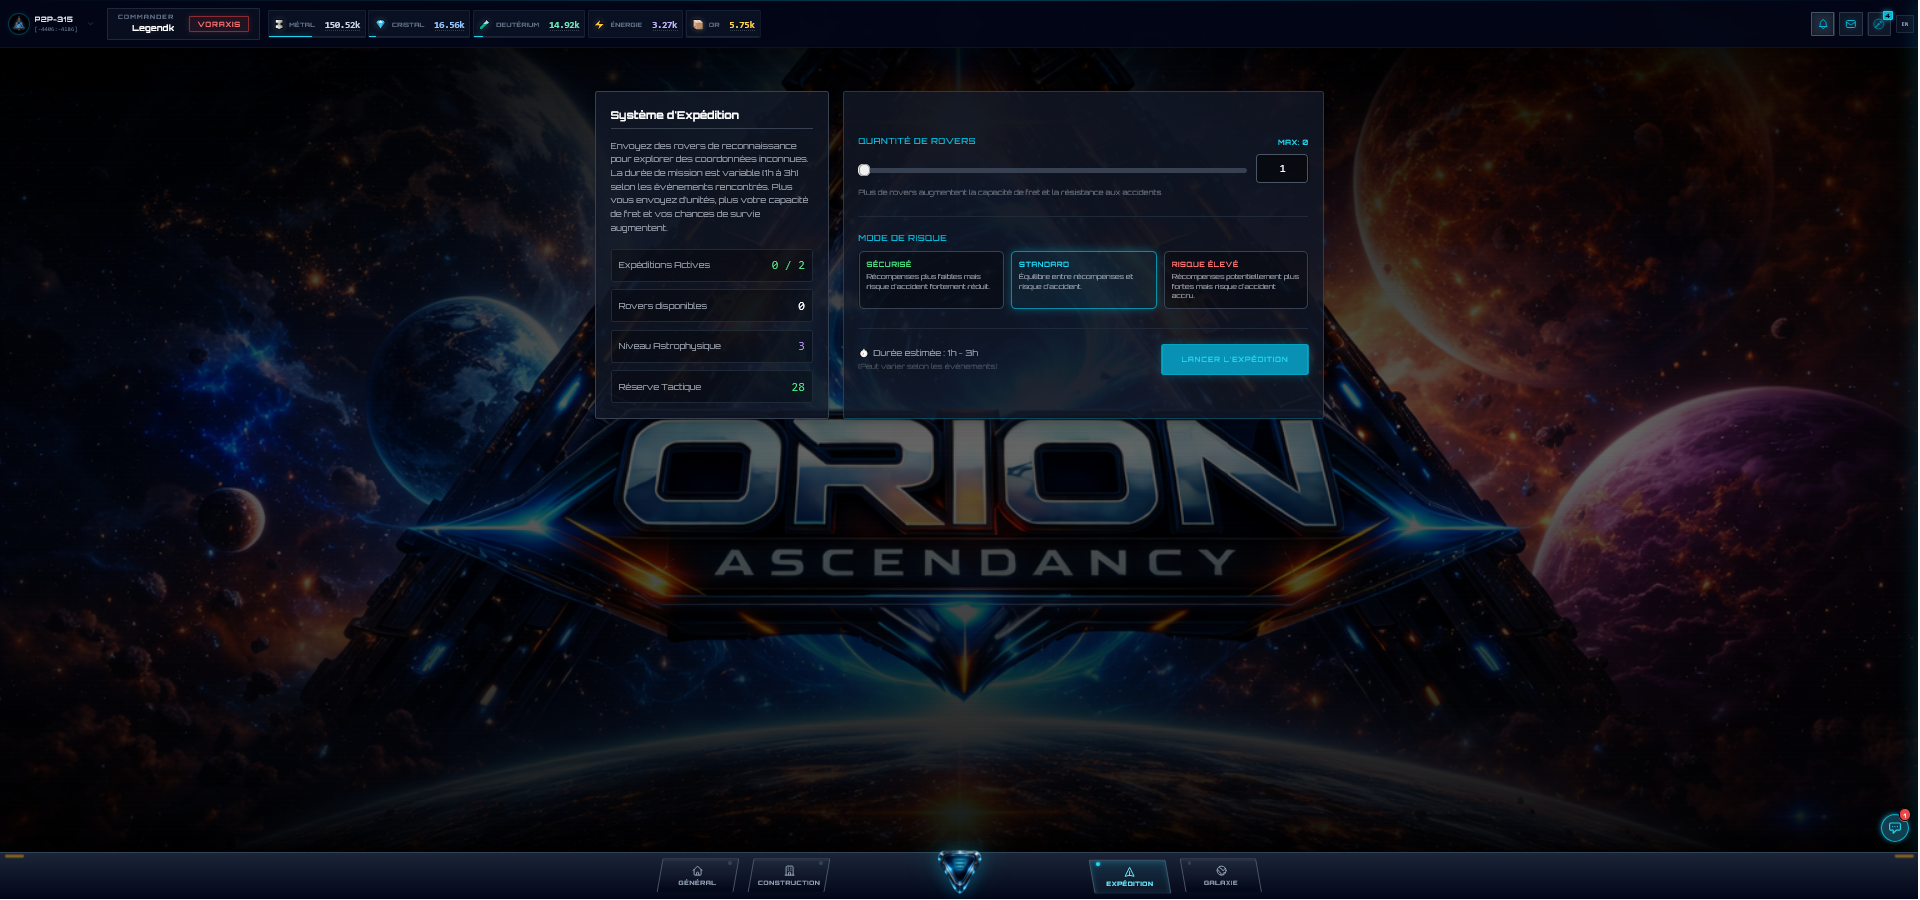Select the Sécurisé risk mode
Screen dimensions: 1920x900
(x=930, y=279)
